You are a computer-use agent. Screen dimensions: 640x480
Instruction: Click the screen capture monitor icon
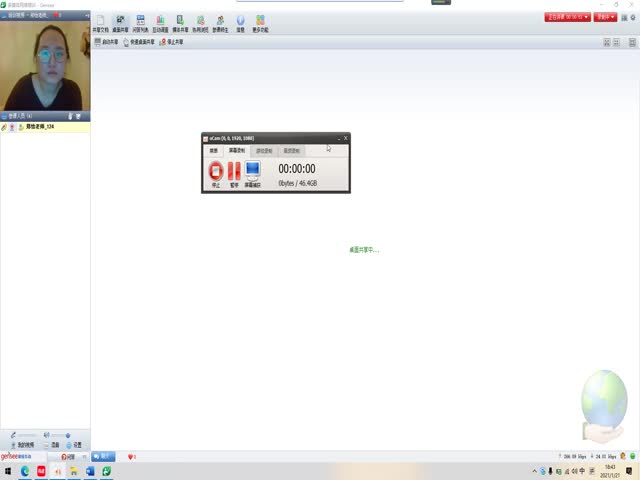(x=253, y=172)
